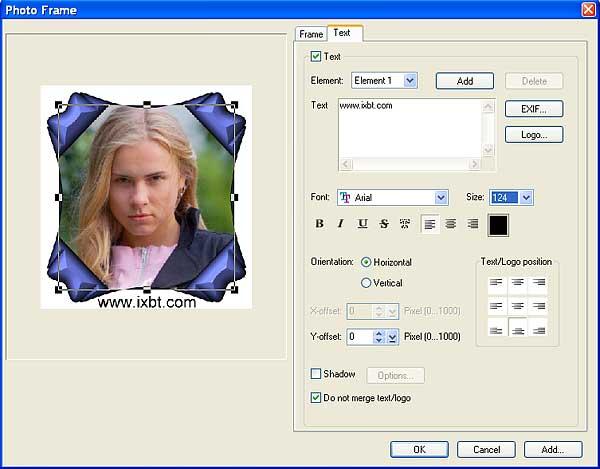This screenshot has height=469, width=600.
Task: Set text position to bottom-left
Action: click(497, 328)
